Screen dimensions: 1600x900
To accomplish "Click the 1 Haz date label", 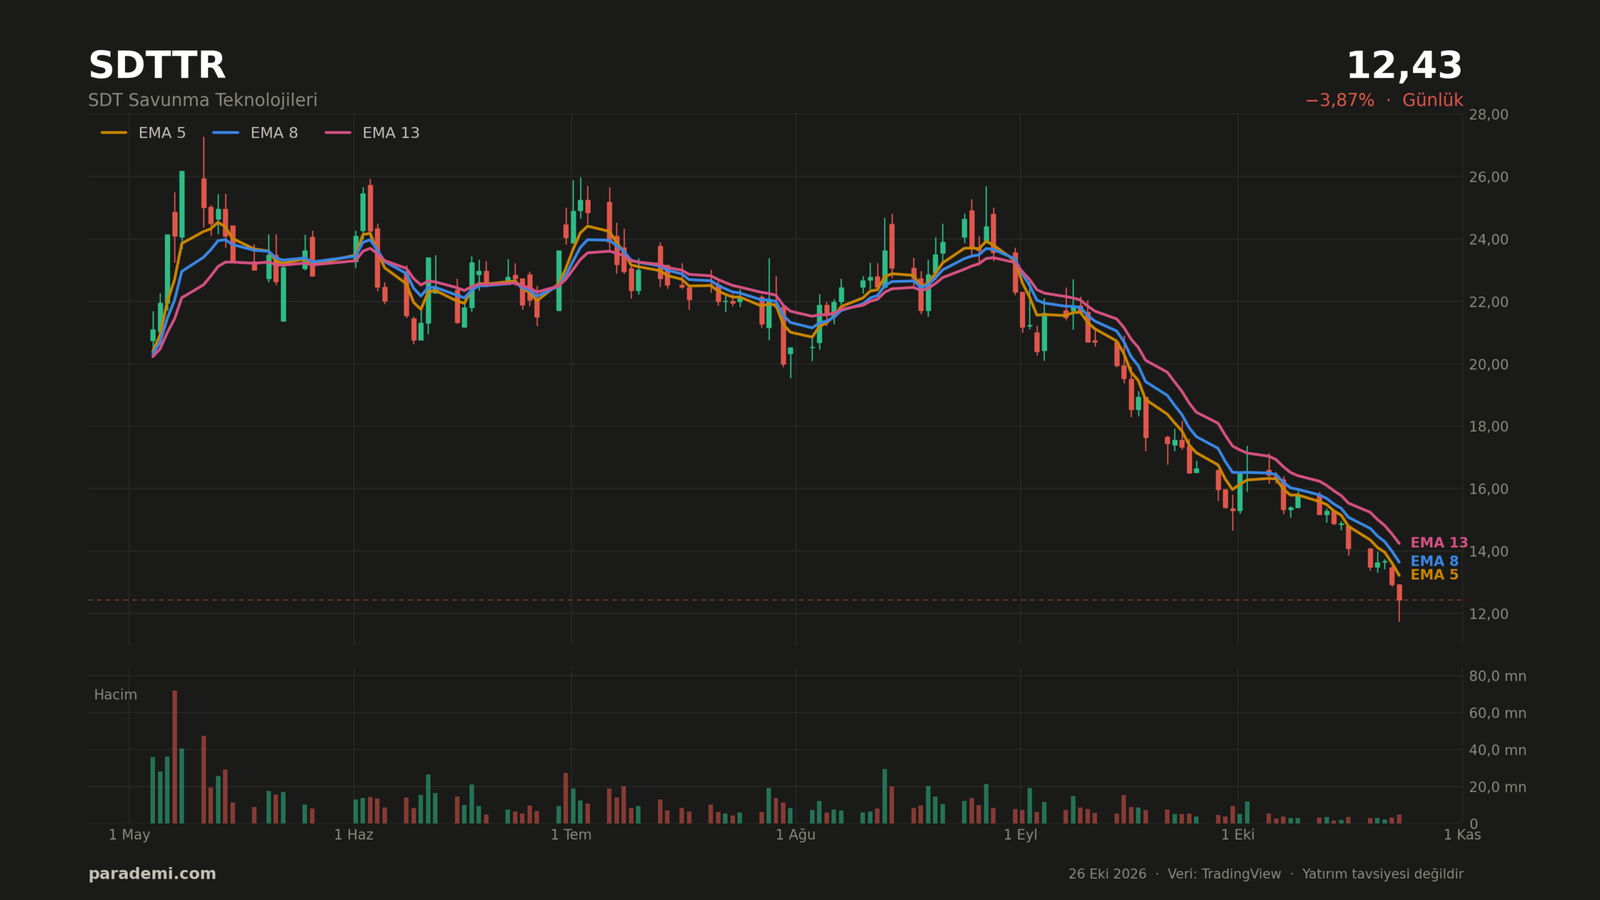I will [354, 835].
